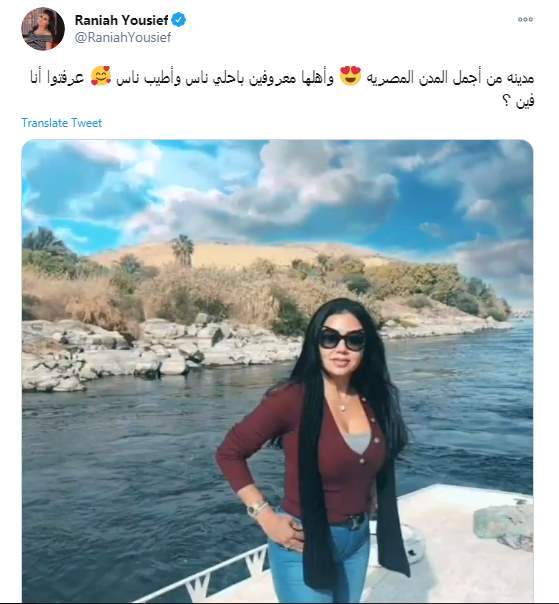Click the belt buckle on the jeans
This screenshot has height=604, width=559.
pos(354,522)
